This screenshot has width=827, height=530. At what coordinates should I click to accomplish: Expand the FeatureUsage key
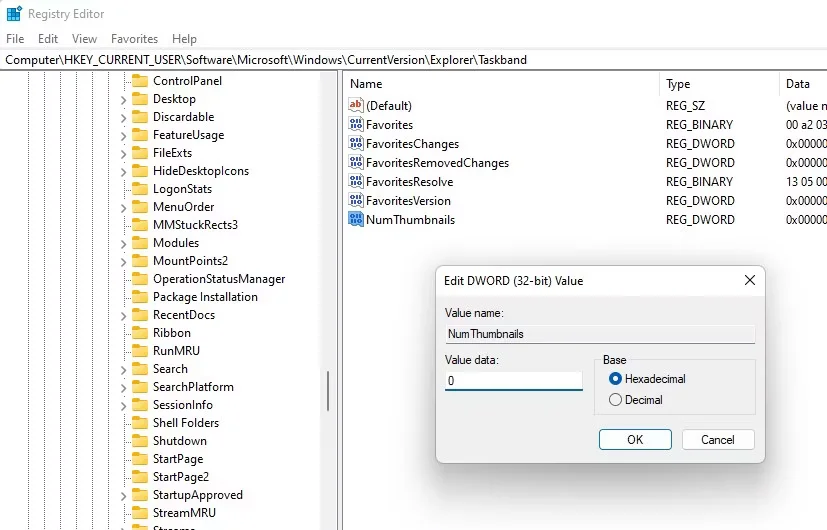(x=123, y=136)
